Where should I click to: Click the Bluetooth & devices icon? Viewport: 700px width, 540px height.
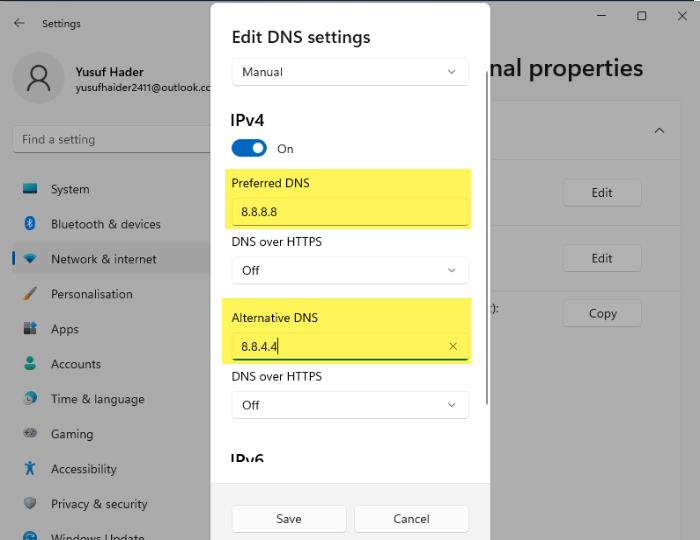point(30,224)
